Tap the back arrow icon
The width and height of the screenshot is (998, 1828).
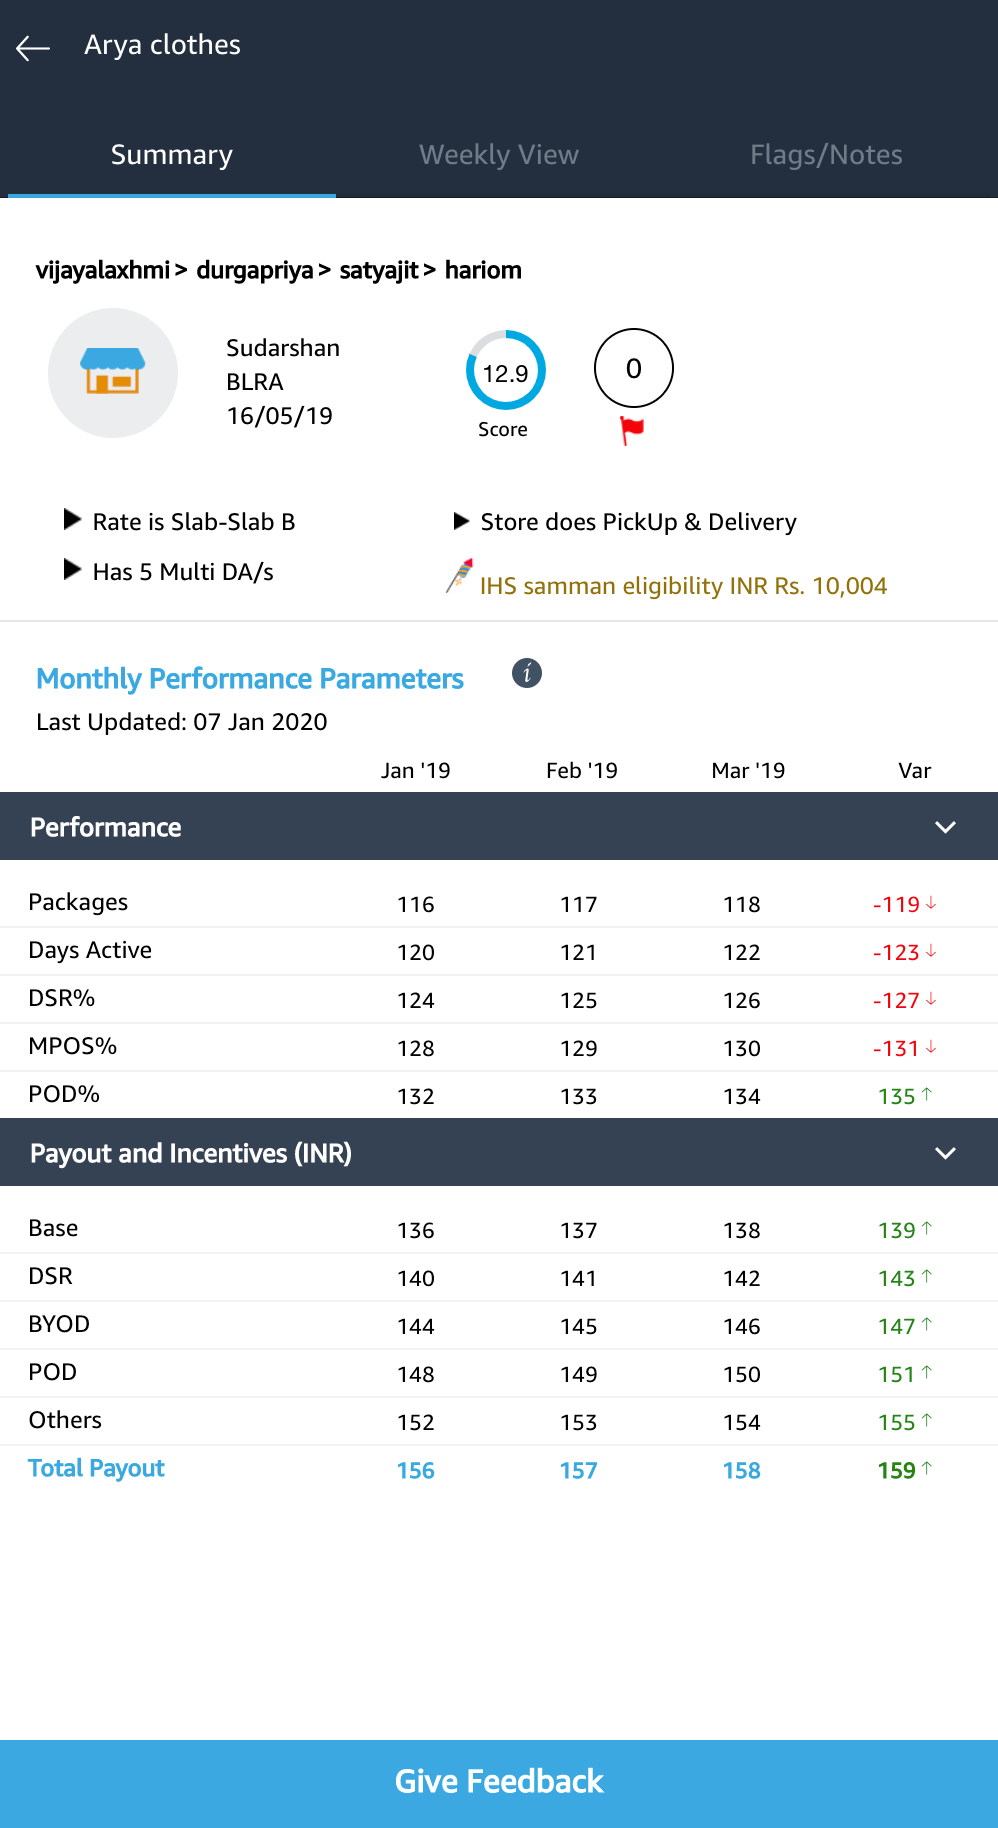[x=33, y=47]
